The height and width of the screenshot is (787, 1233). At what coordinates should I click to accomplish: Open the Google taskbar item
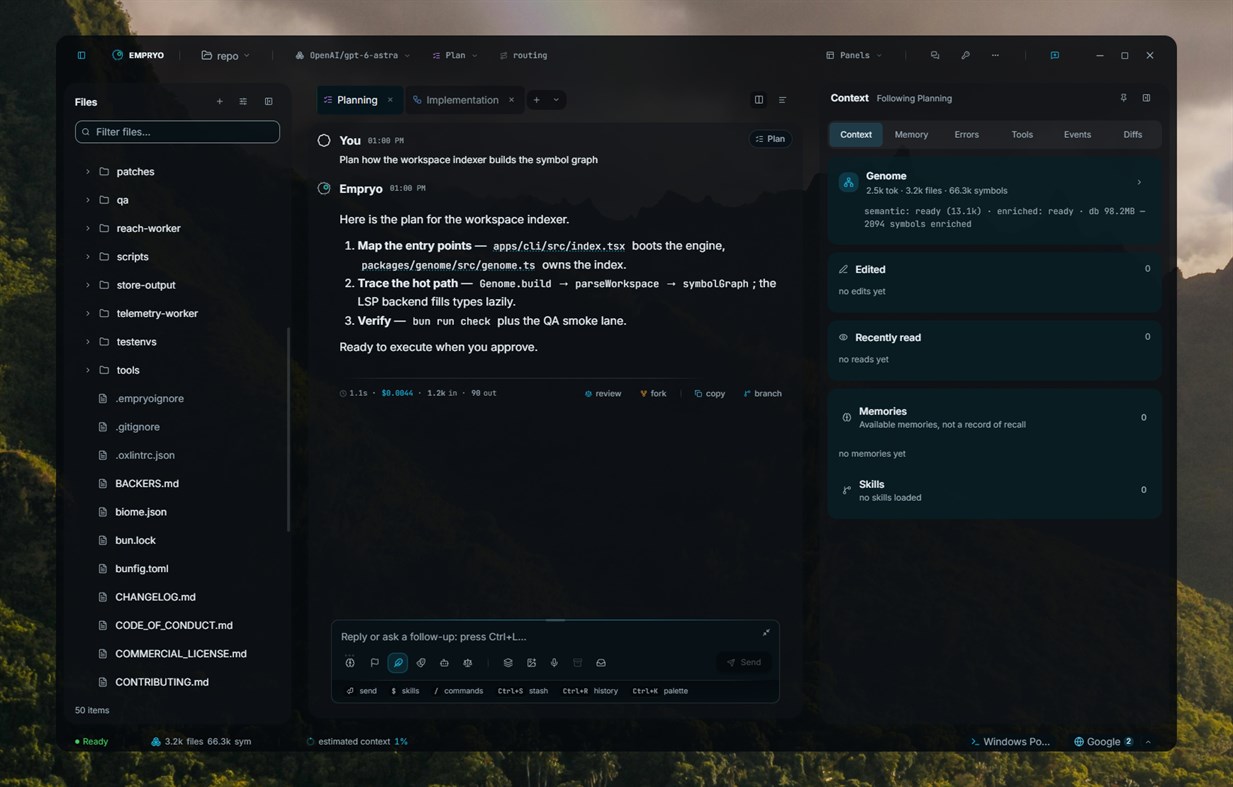coord(1104,741)
